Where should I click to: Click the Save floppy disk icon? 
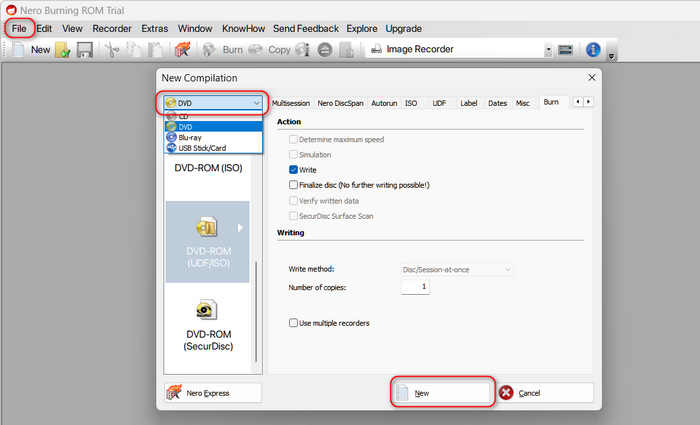point(84,50)
